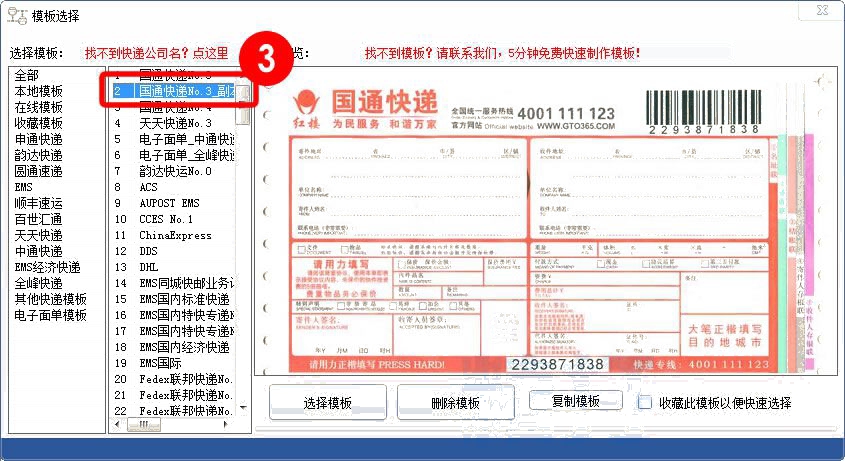
Task: Select the 本地模板 category
Action: [38, 91]
